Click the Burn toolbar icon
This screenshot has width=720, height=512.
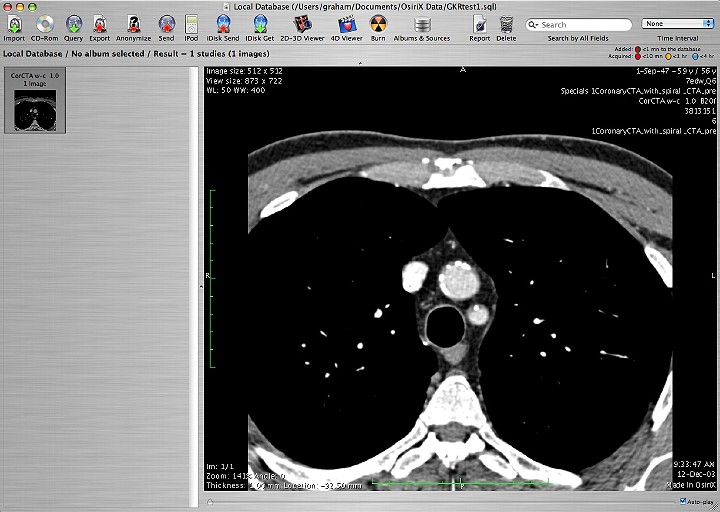click(378, 24)
